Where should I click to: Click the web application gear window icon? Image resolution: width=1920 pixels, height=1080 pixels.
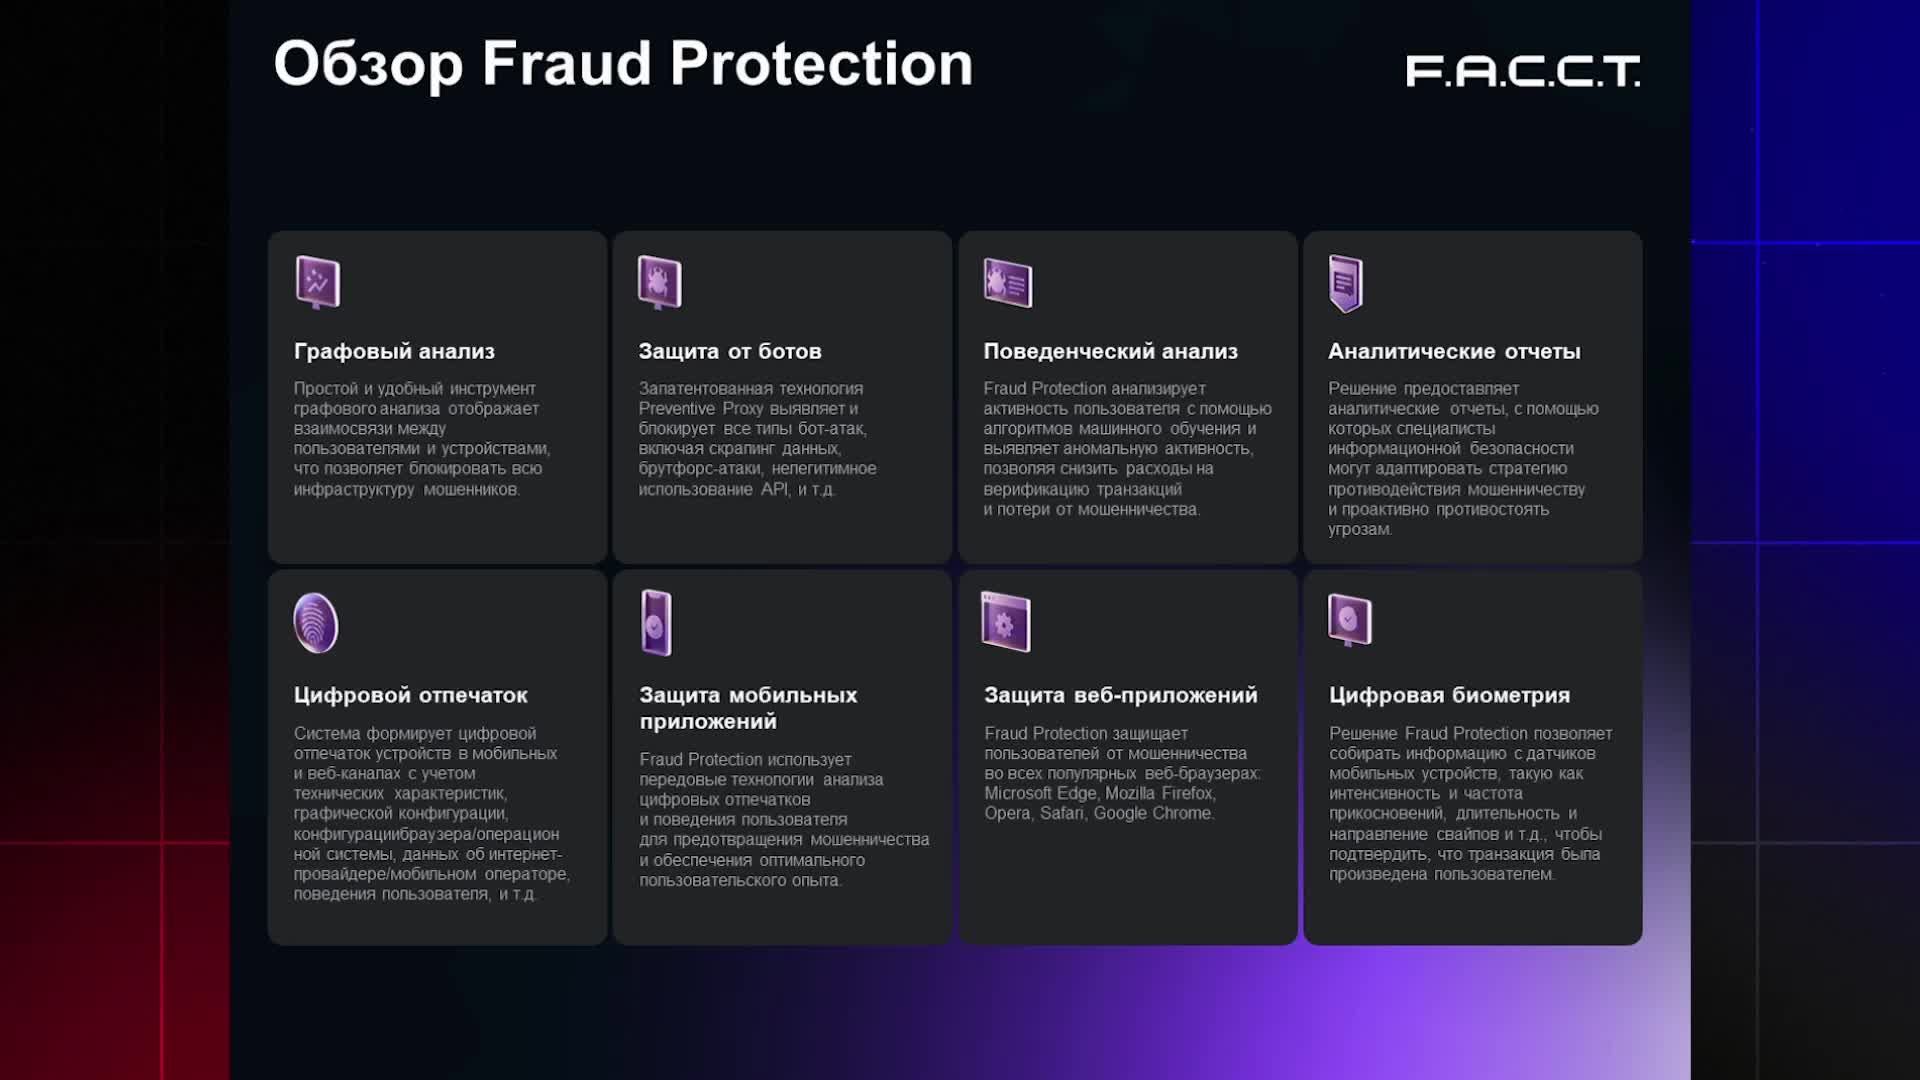tap(1006, 622)
